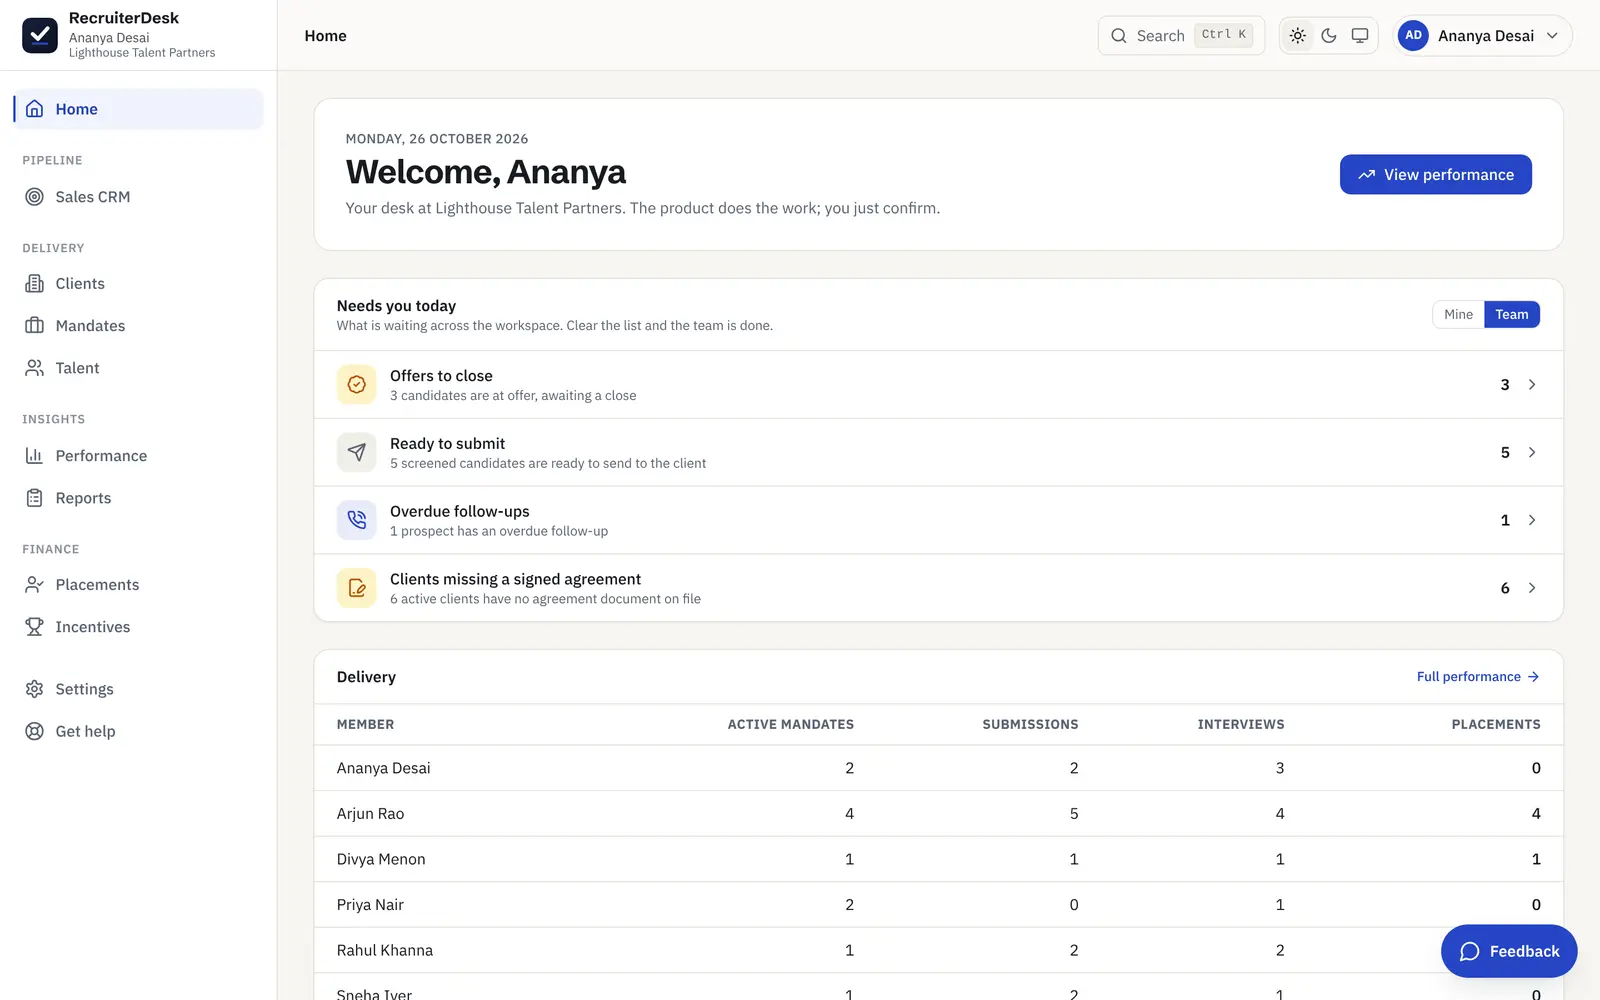This screenshot has width=1600, height=1000.
Task: Open Placements under Finance
Action: pos(138,585)
